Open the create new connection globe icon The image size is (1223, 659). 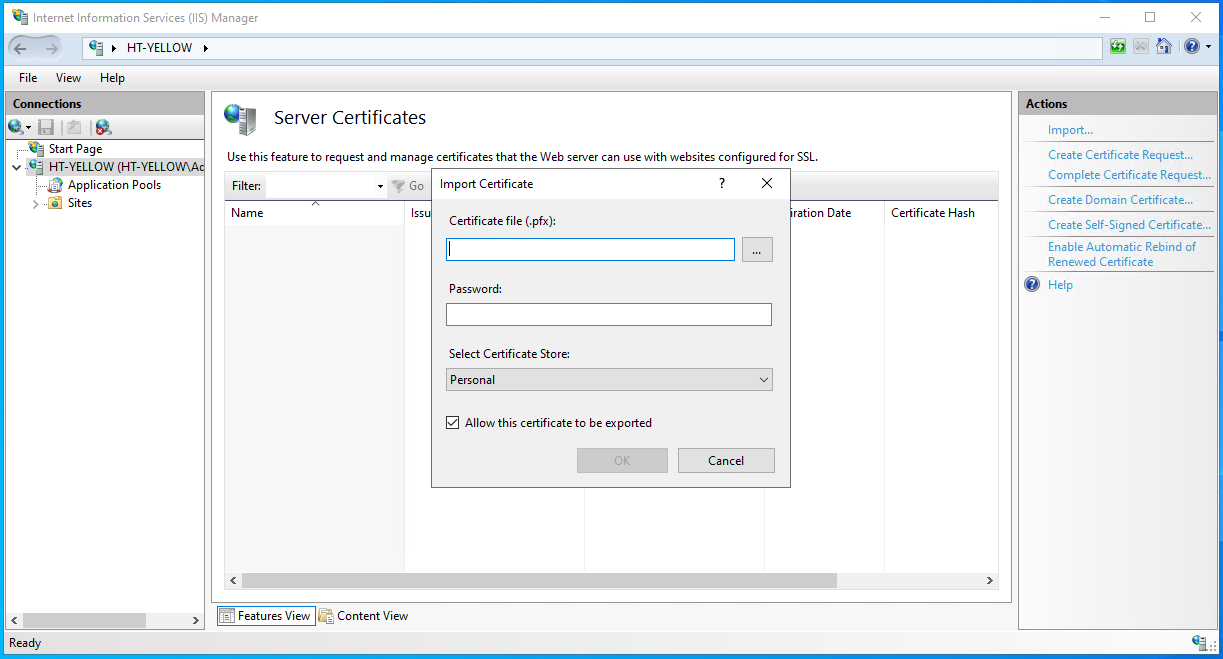(x=17, y=126)
